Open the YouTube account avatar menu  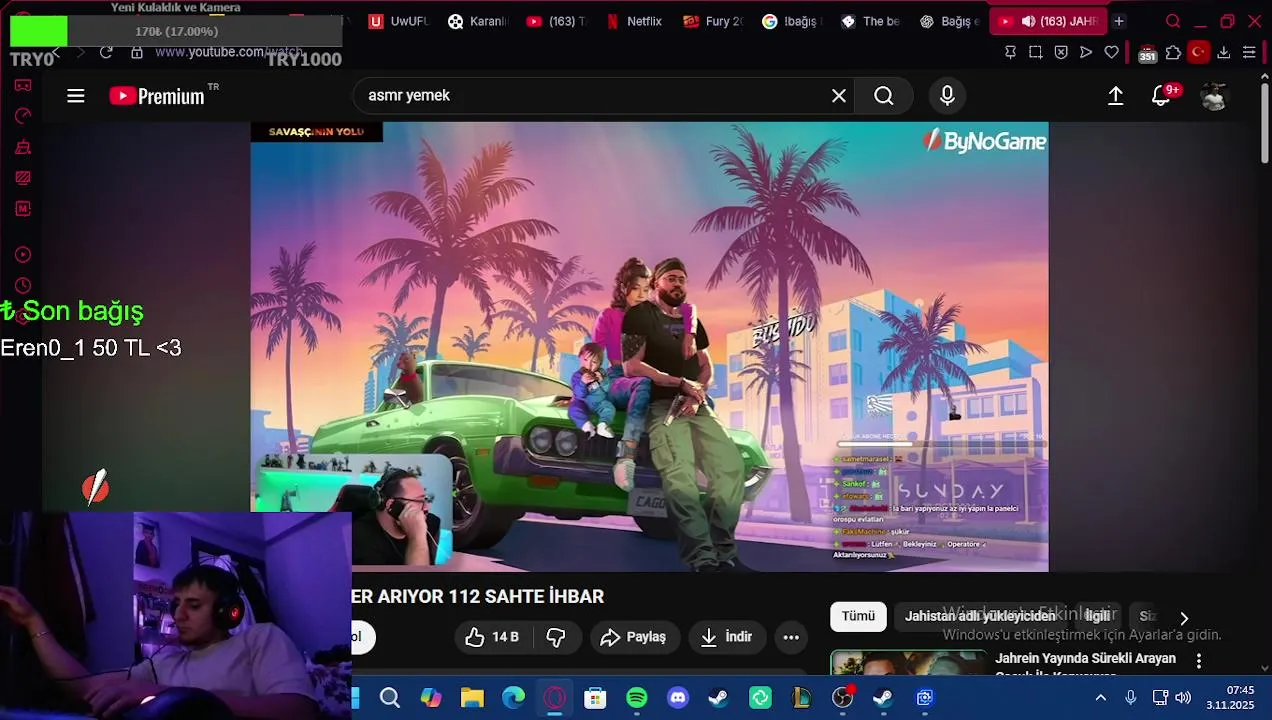(x=1214, y=96)
